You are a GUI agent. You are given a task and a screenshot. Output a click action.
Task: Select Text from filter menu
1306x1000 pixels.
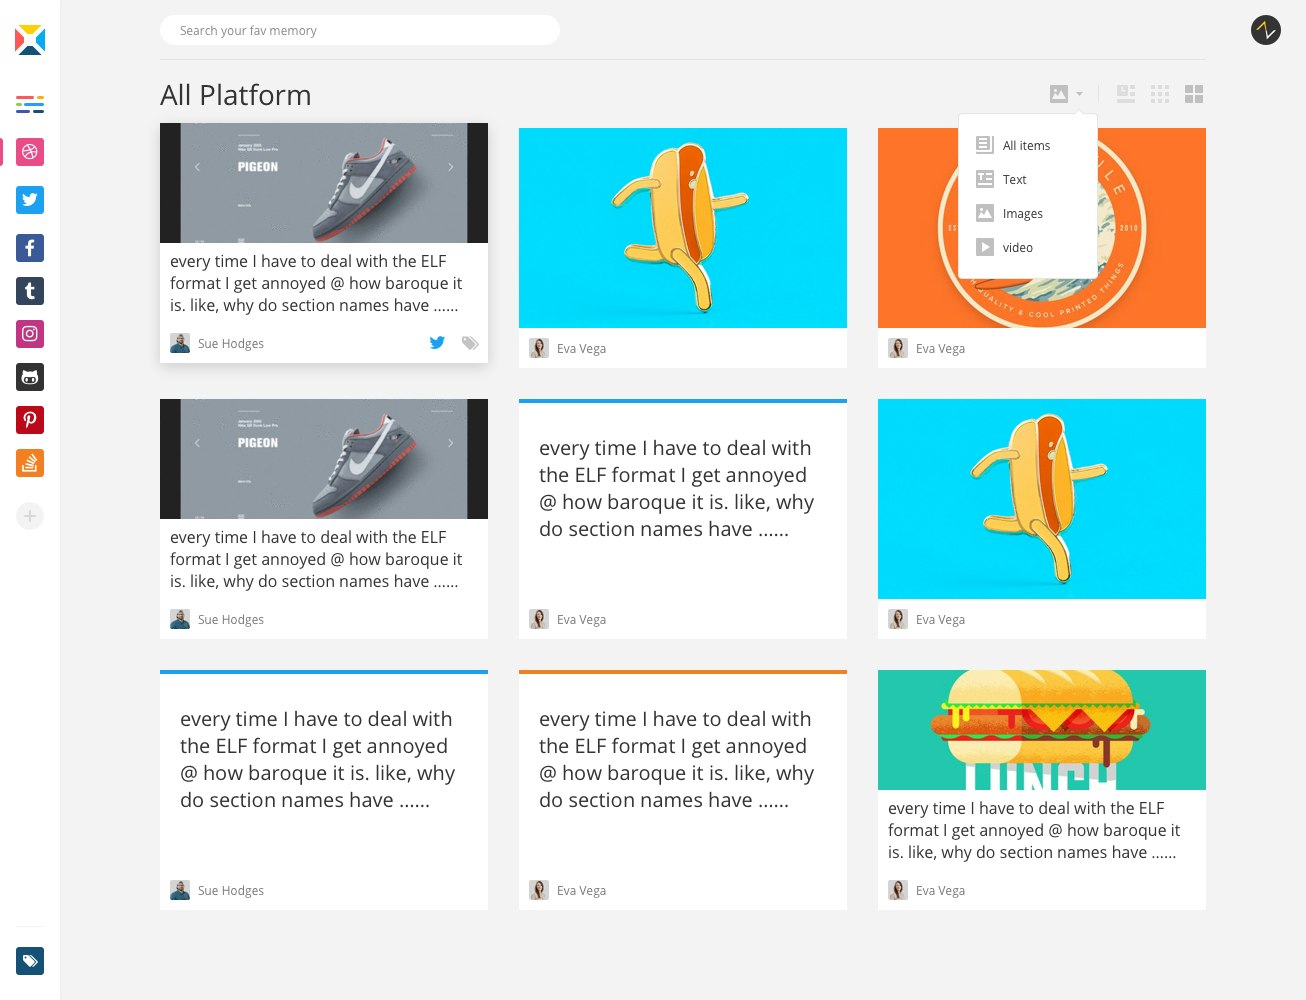click(x=1028, y=179)
